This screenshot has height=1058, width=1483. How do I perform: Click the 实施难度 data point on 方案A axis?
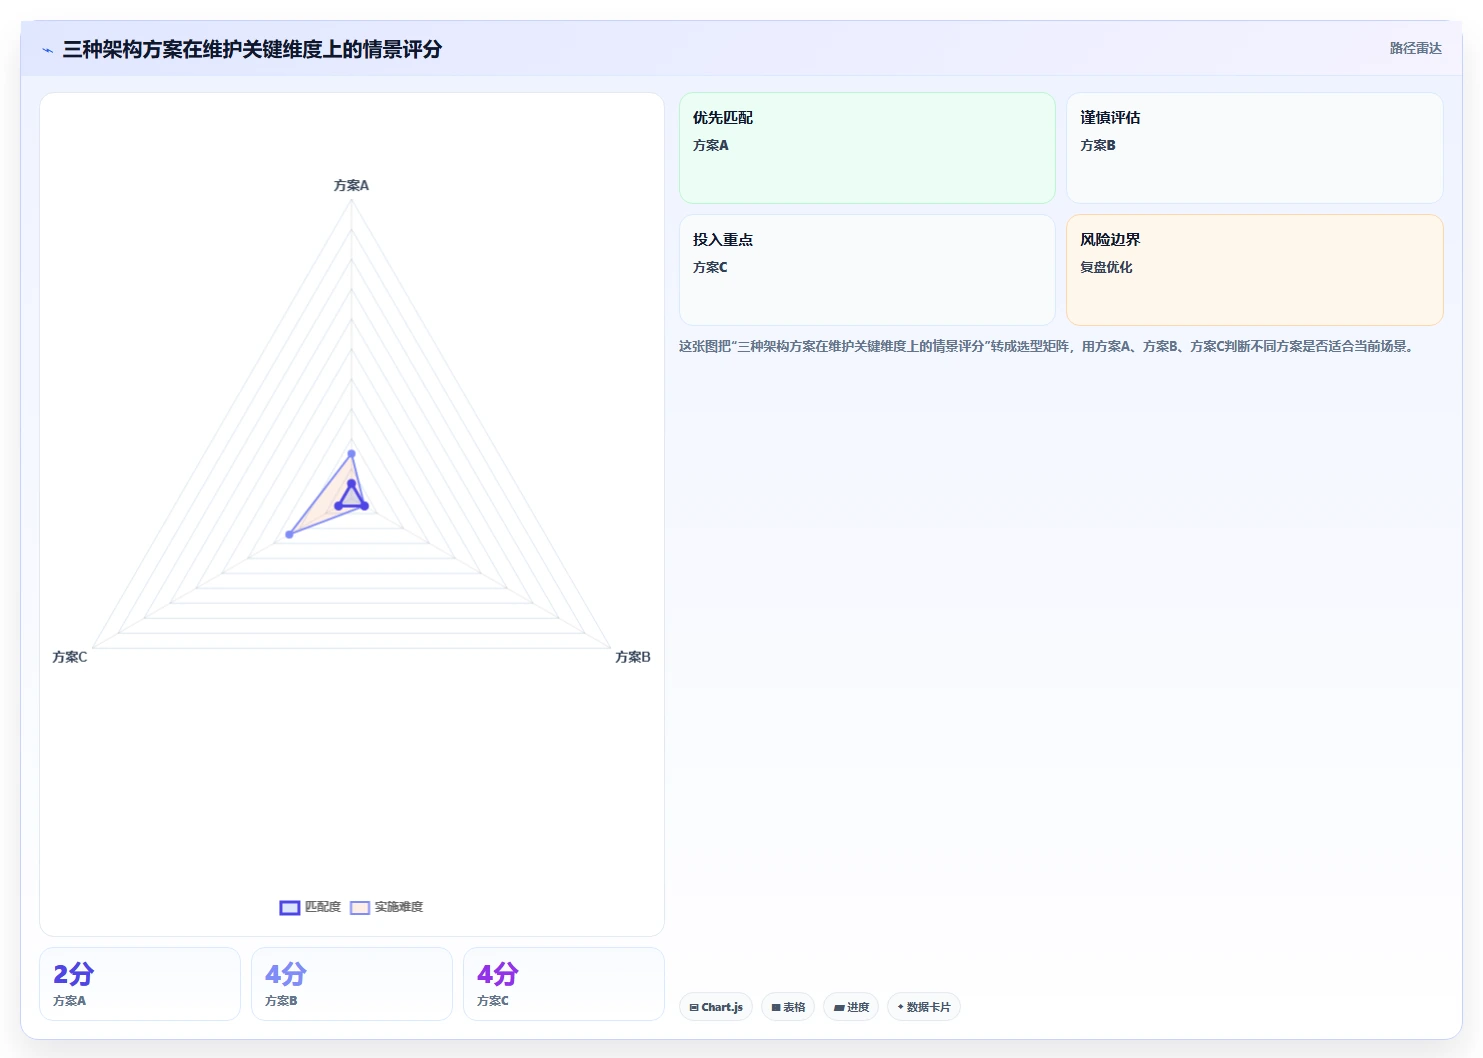pos(351,454)
